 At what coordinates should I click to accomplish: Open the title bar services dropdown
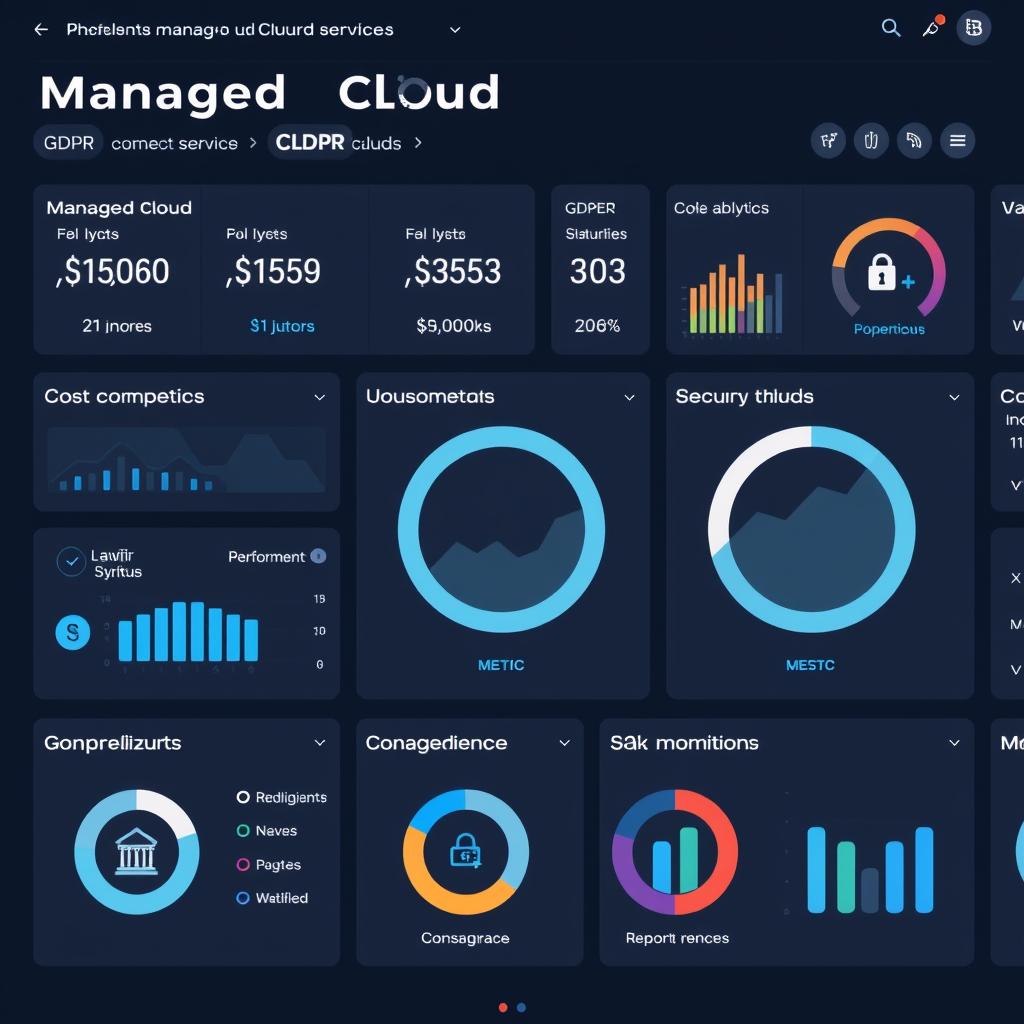coord(455,29)
